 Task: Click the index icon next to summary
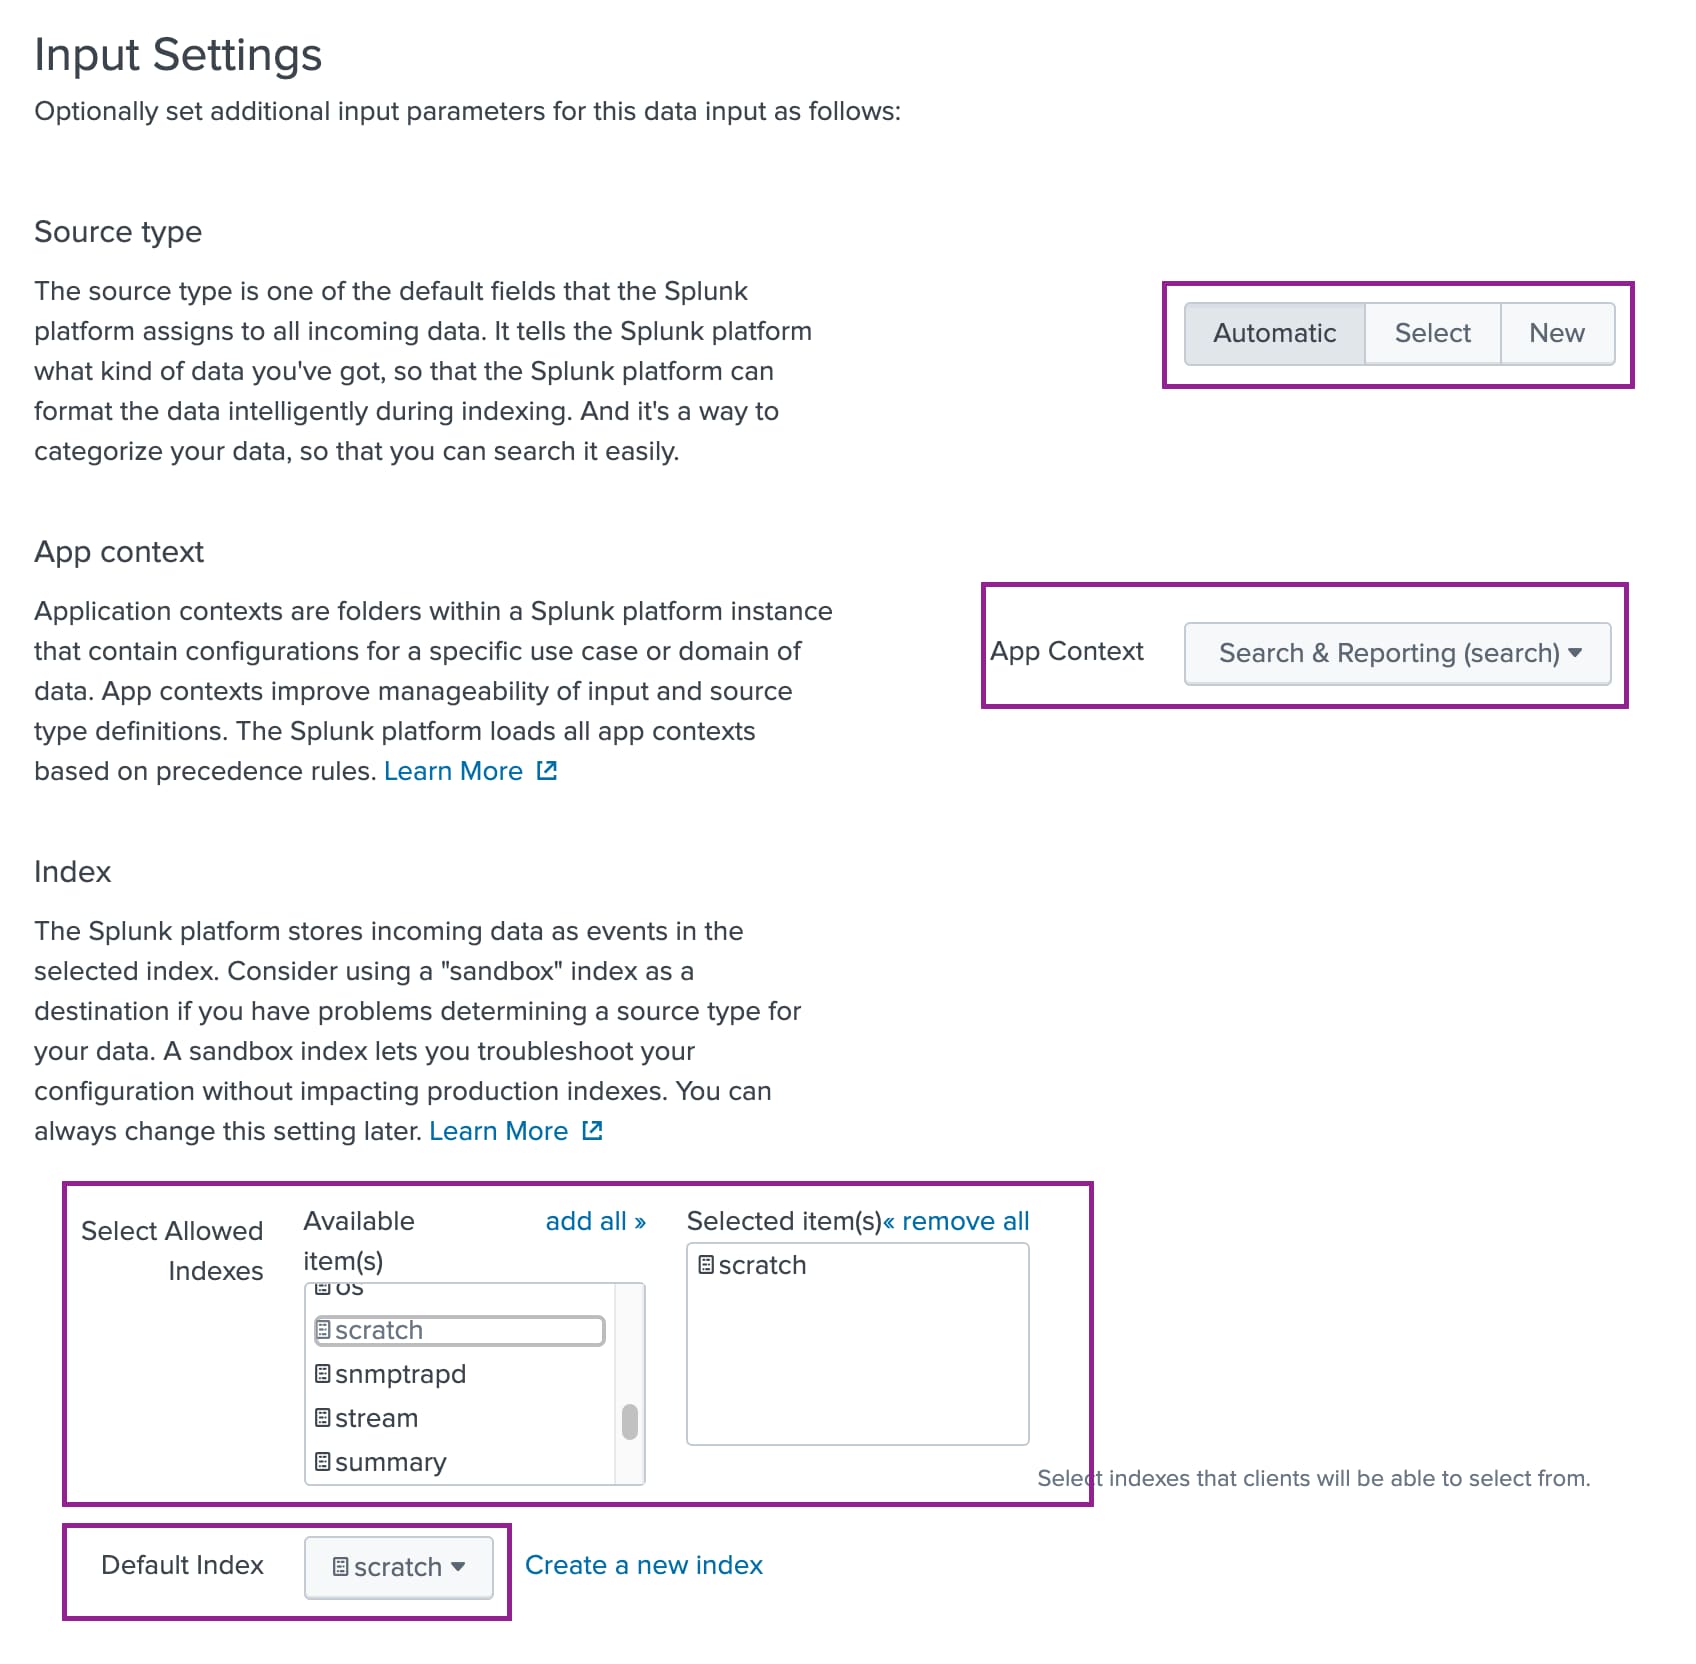pyautogui.click(x=322, y=1462)
